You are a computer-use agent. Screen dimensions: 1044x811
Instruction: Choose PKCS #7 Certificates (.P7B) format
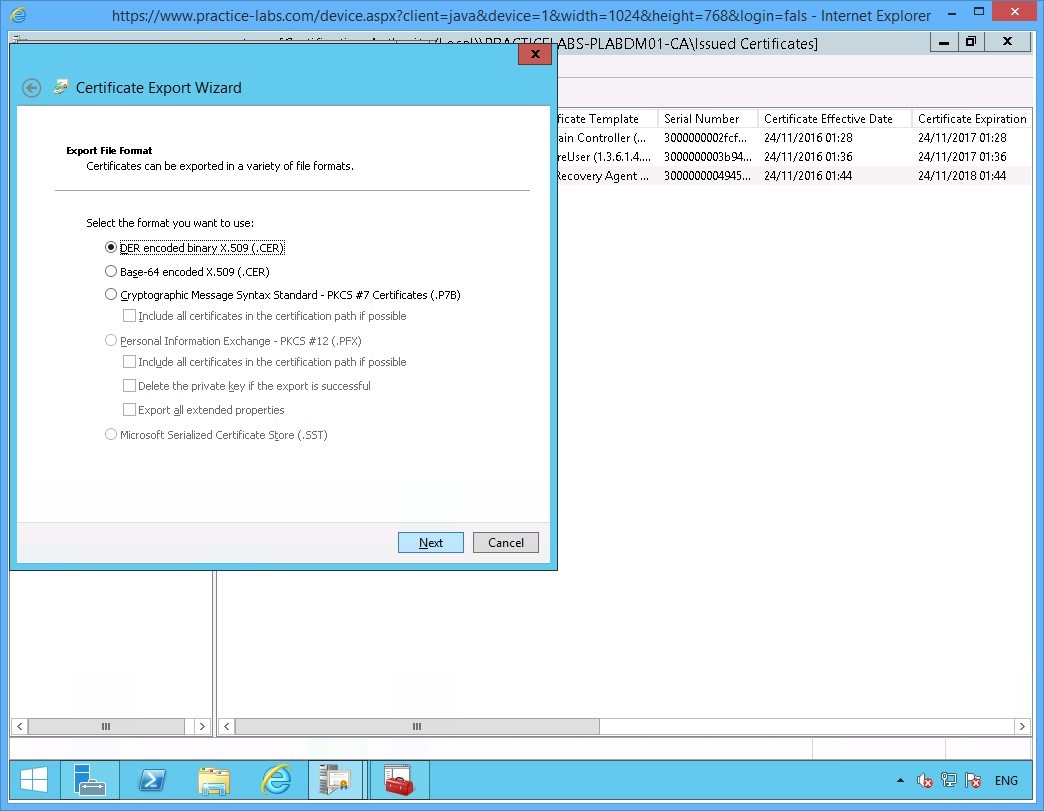click(x=111, y=295)
